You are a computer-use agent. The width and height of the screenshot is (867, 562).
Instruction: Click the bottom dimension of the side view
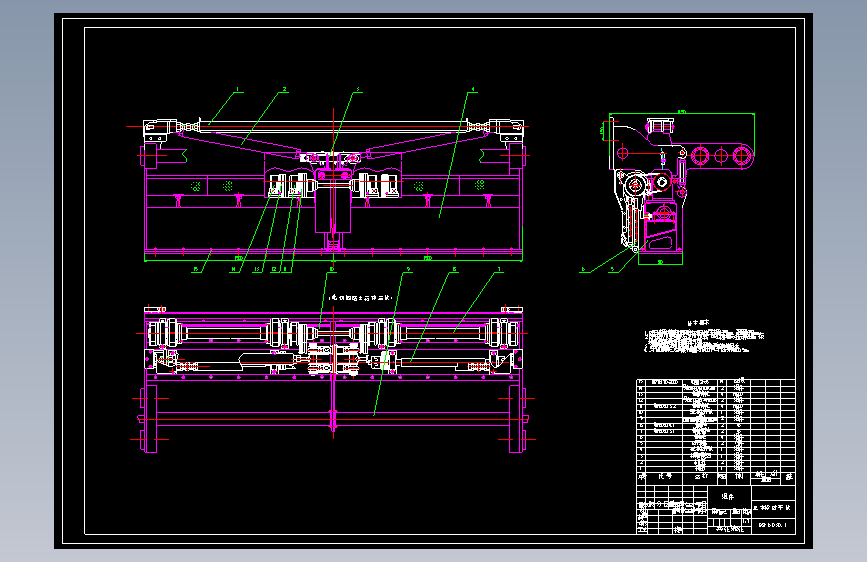click(660, 262)
